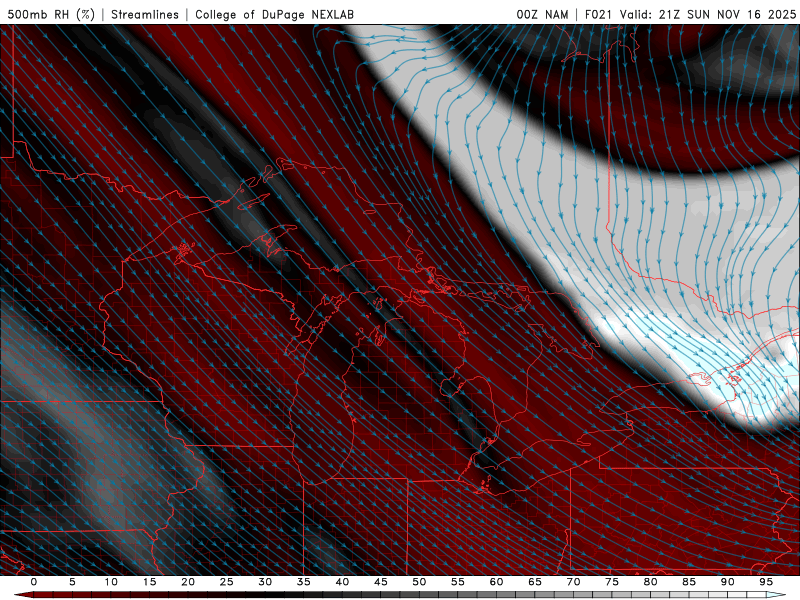Click the '65' label on the legend
This screenshot has height=600, width=800.
point(535,582)
